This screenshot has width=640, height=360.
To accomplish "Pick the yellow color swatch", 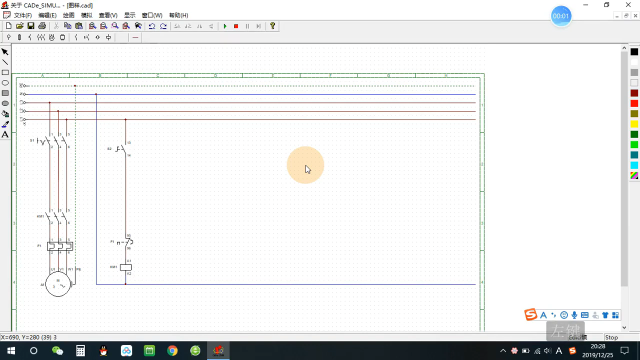I will pos(634,124).
